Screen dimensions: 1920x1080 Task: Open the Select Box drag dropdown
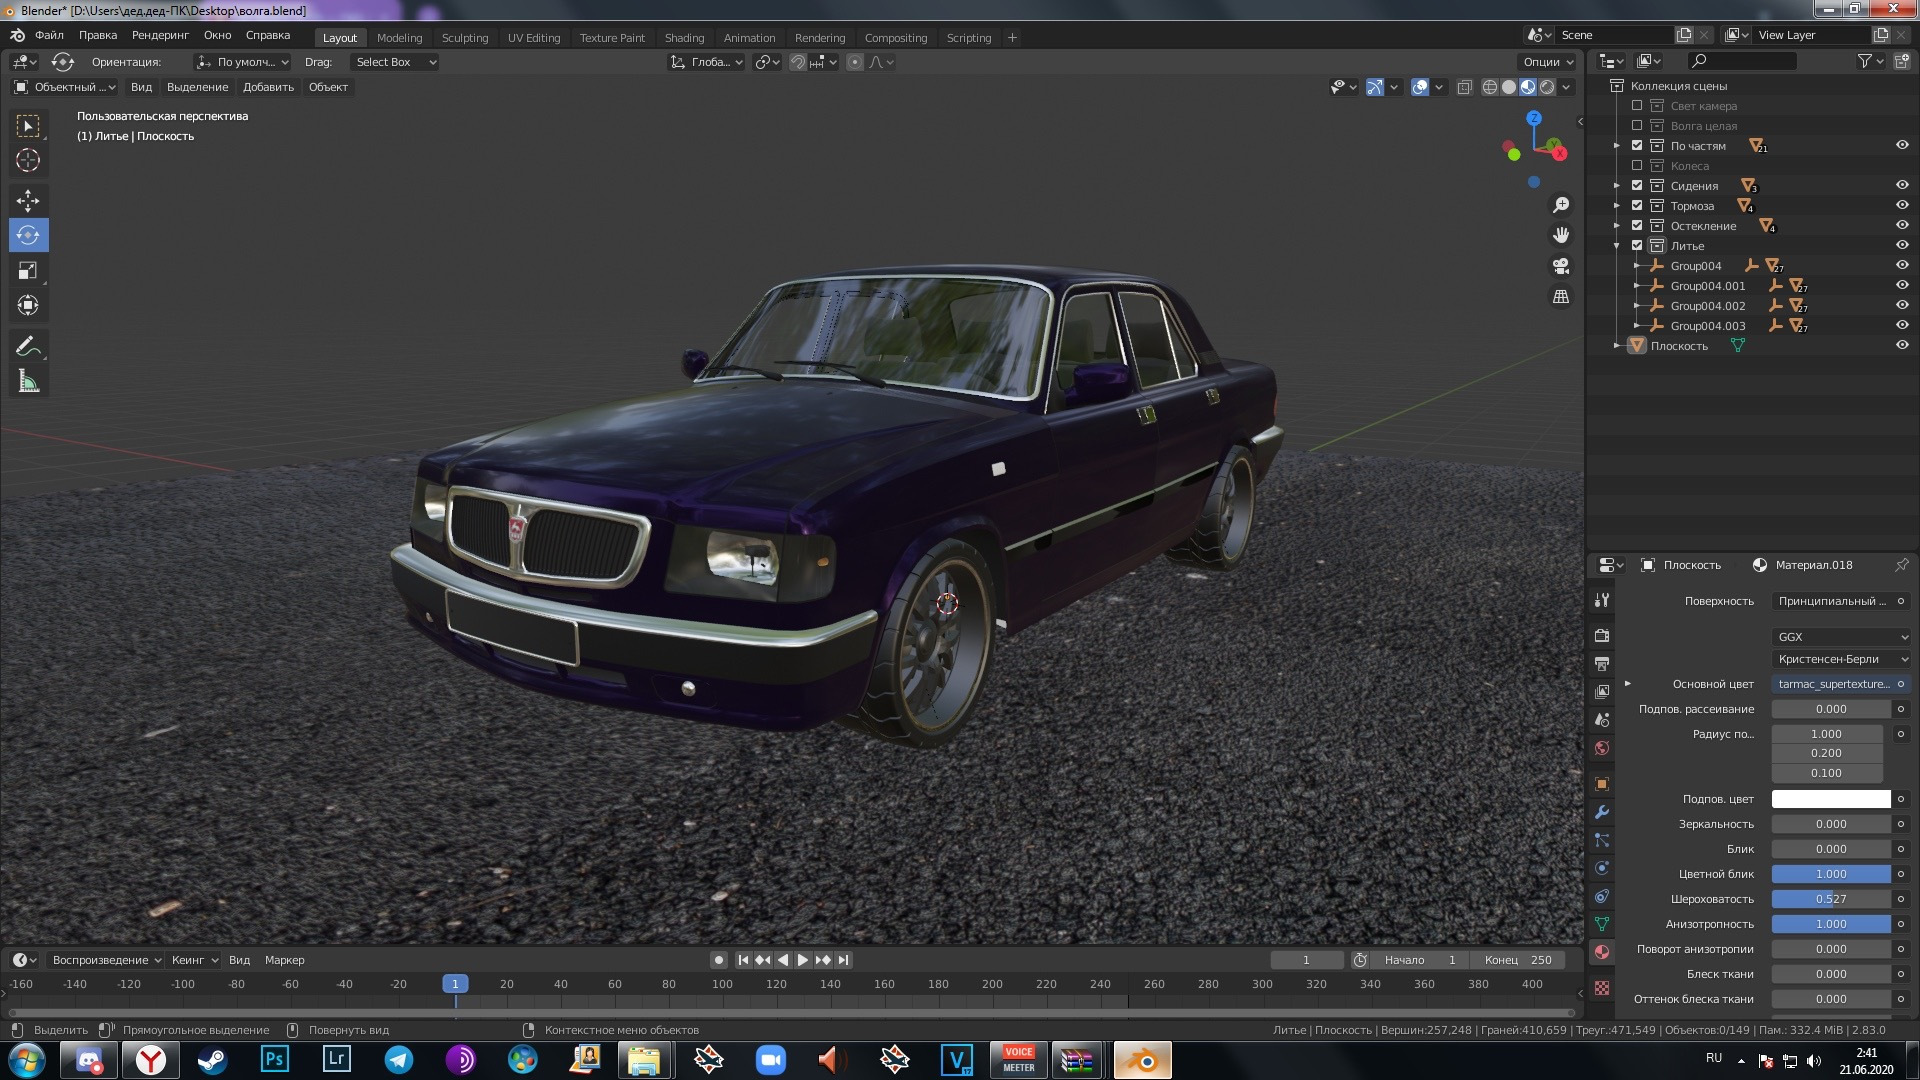396,62
